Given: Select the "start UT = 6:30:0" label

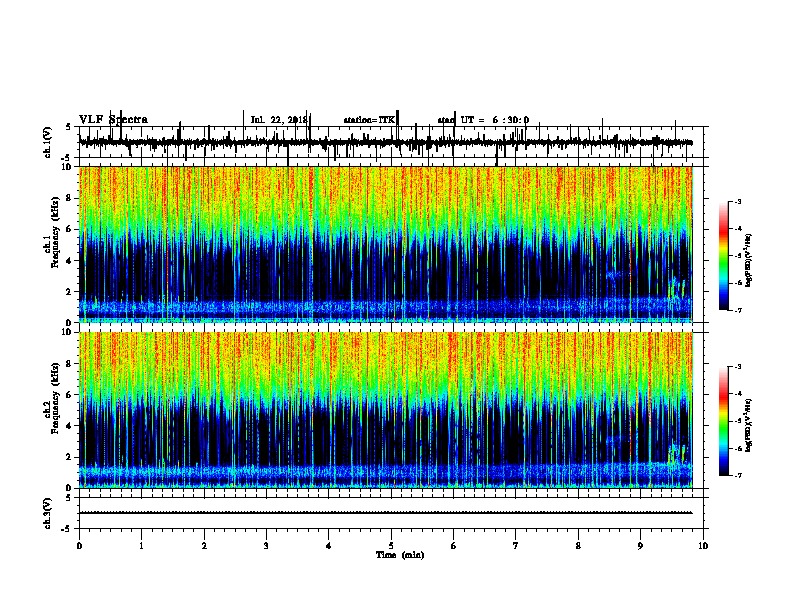Looking at the screenshot, I should point(483,120).
